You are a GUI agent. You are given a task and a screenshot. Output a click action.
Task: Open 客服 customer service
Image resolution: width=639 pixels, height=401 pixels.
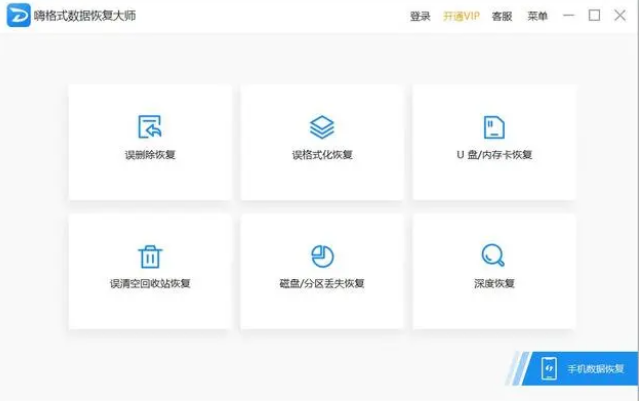[502, 16]
